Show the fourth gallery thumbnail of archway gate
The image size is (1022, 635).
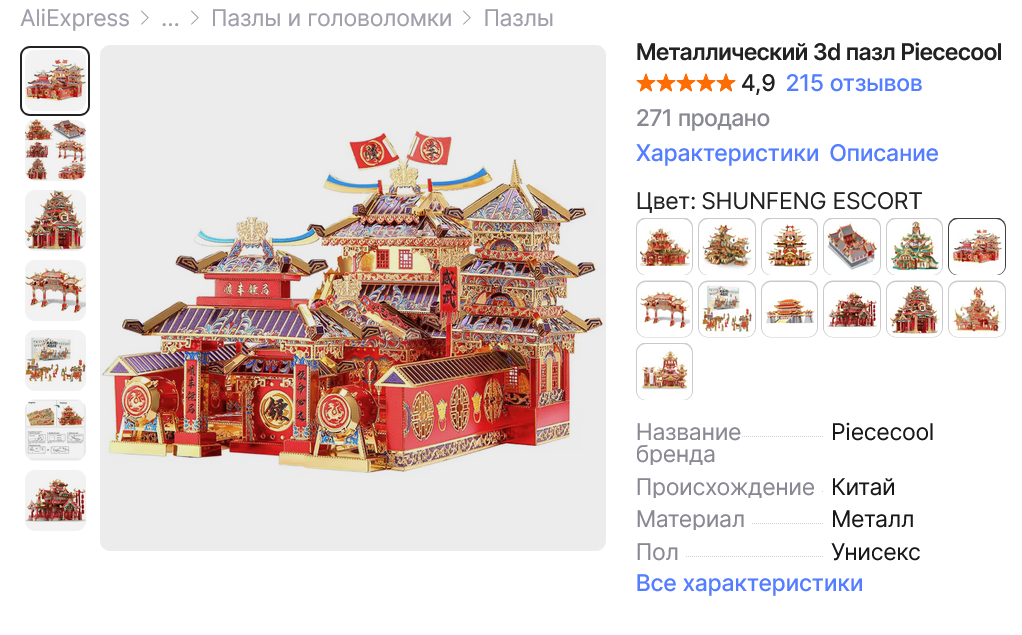pos(55,290)
